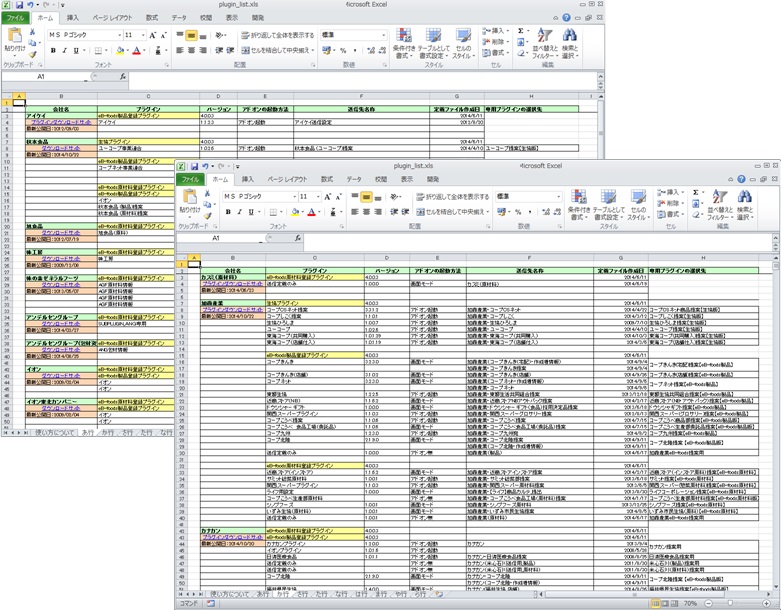Click fill color bucket swatch in front window
Image resolution: width=781 pixels, height=610 pixels.
295,212
